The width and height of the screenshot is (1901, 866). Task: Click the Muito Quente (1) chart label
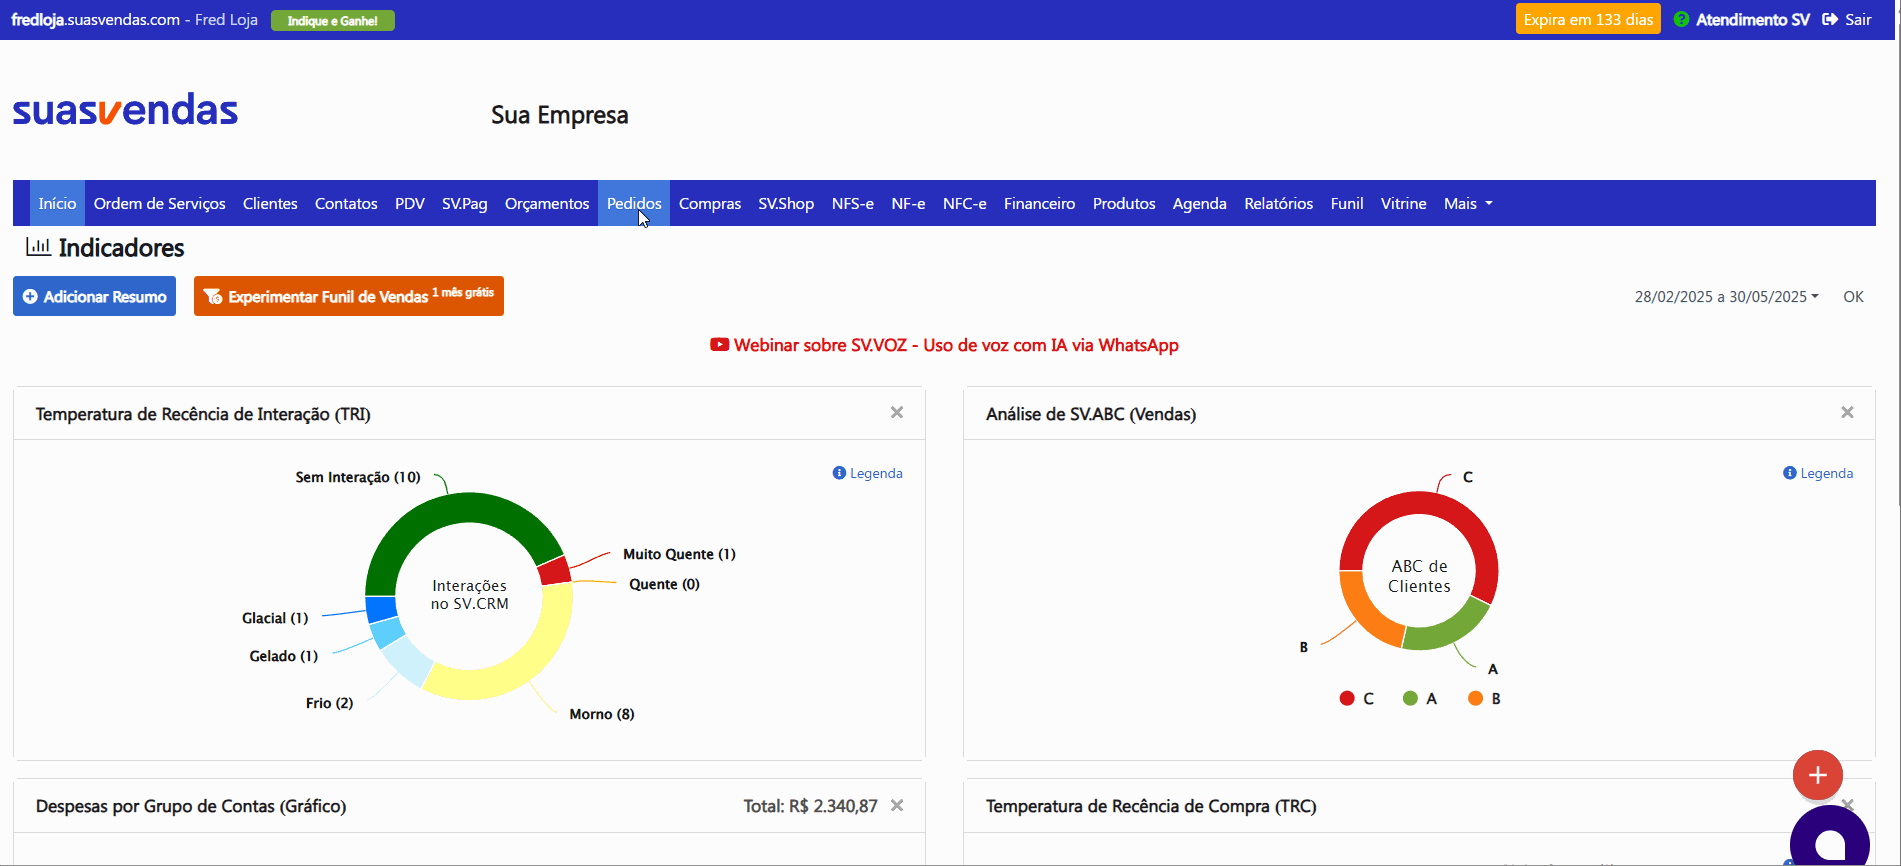pyautogui.click(x=679, y=554)
